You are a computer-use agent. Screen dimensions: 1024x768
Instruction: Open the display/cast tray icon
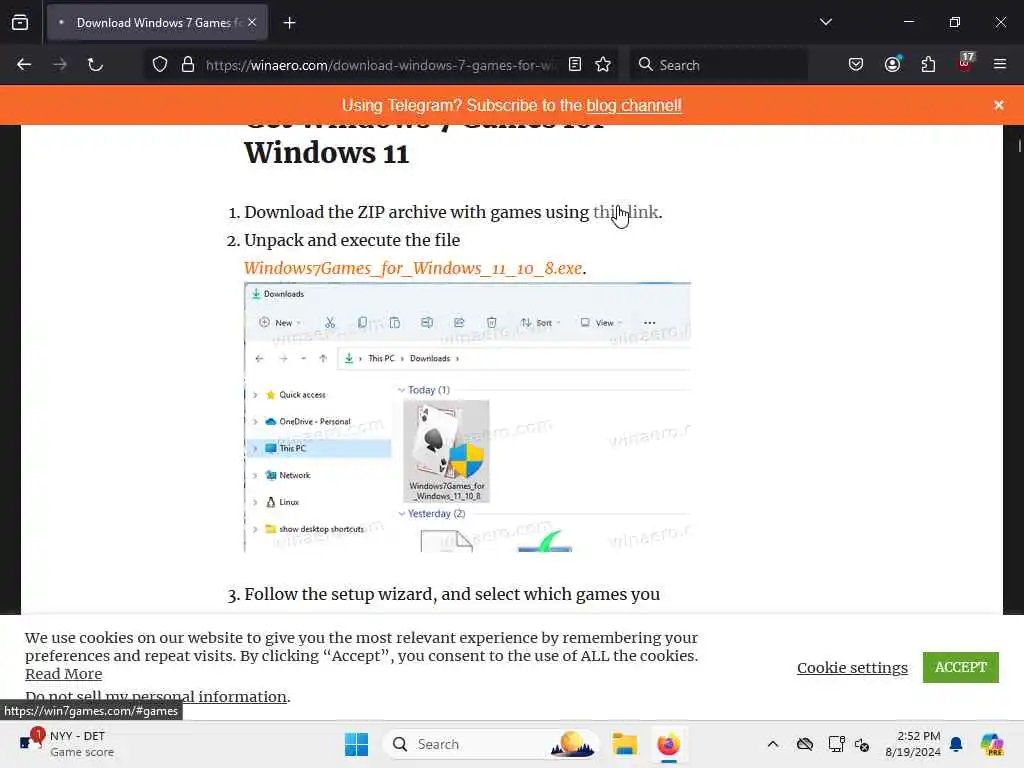[x=836, y=744]
